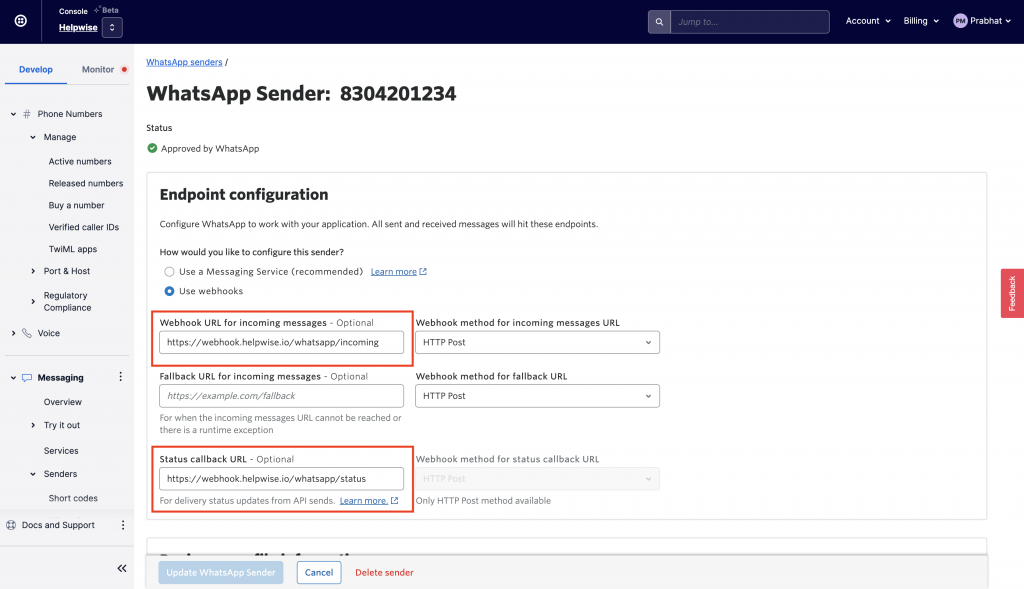
Task: Expand the Voice section chevron
Action: tap(13, 333)
